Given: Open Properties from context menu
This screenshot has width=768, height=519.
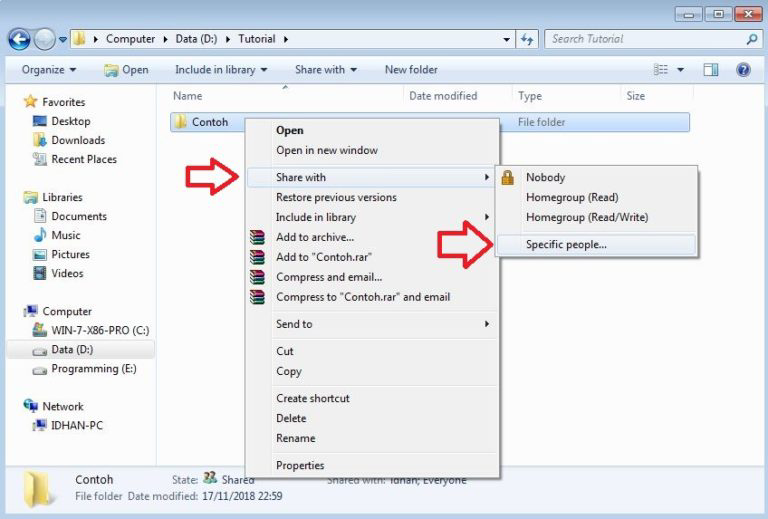Looking at the screenshot, I should (372, 466).
